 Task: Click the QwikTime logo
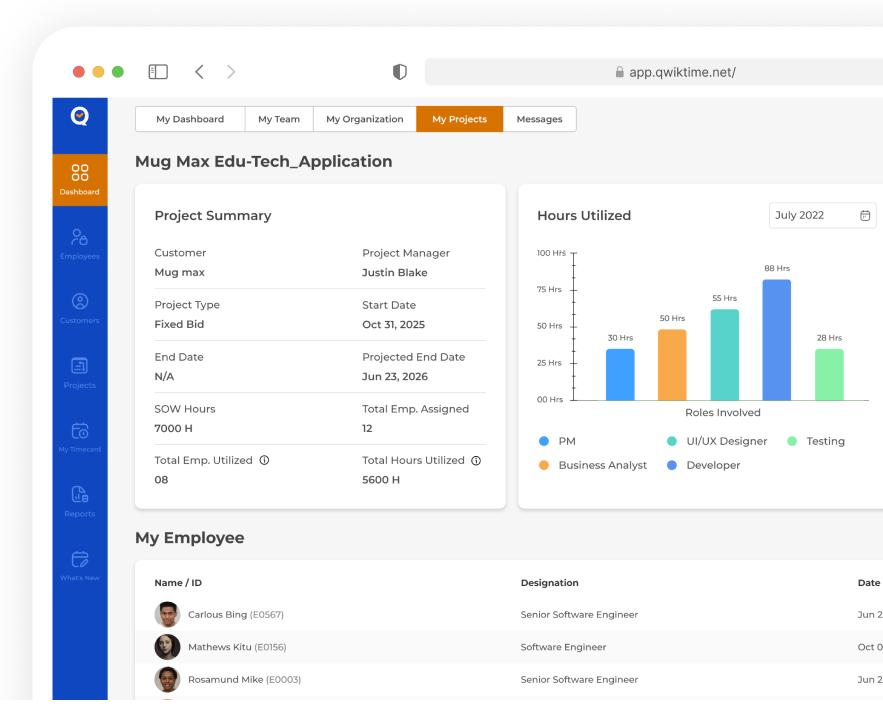[79, 116]
